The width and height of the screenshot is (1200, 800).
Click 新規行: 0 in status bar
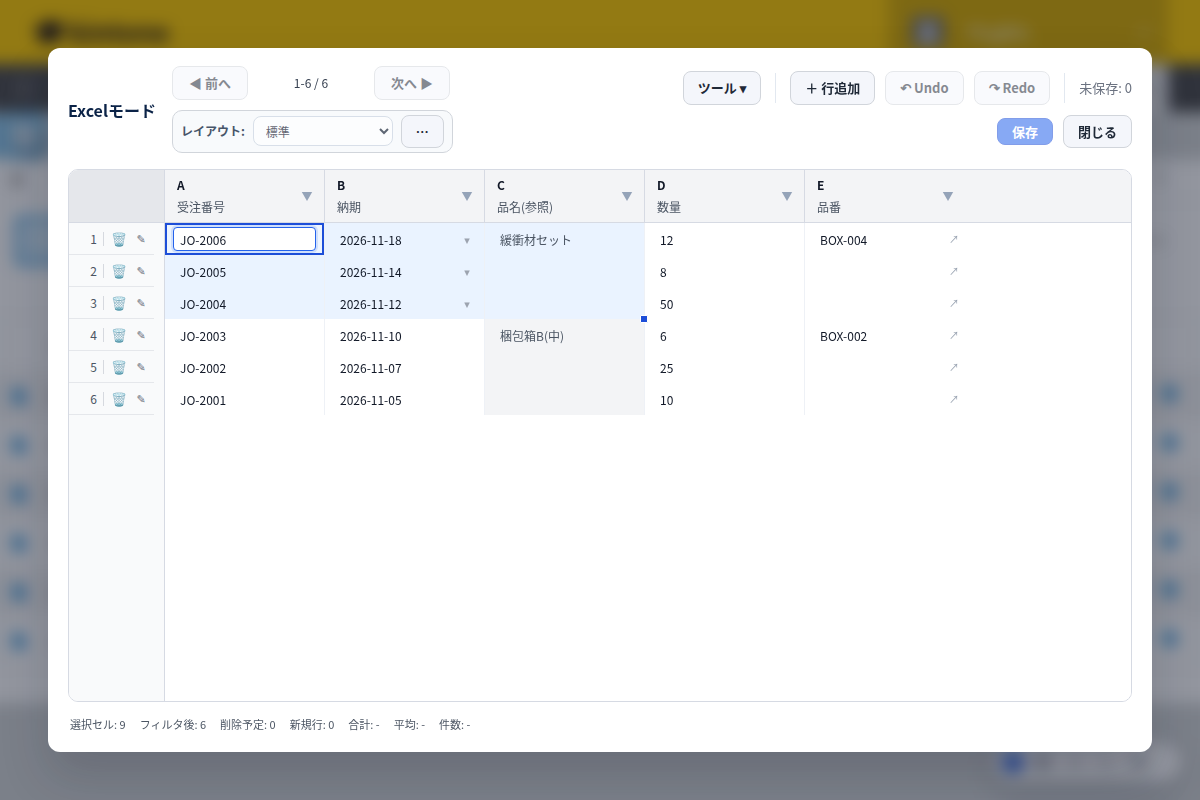312,724
